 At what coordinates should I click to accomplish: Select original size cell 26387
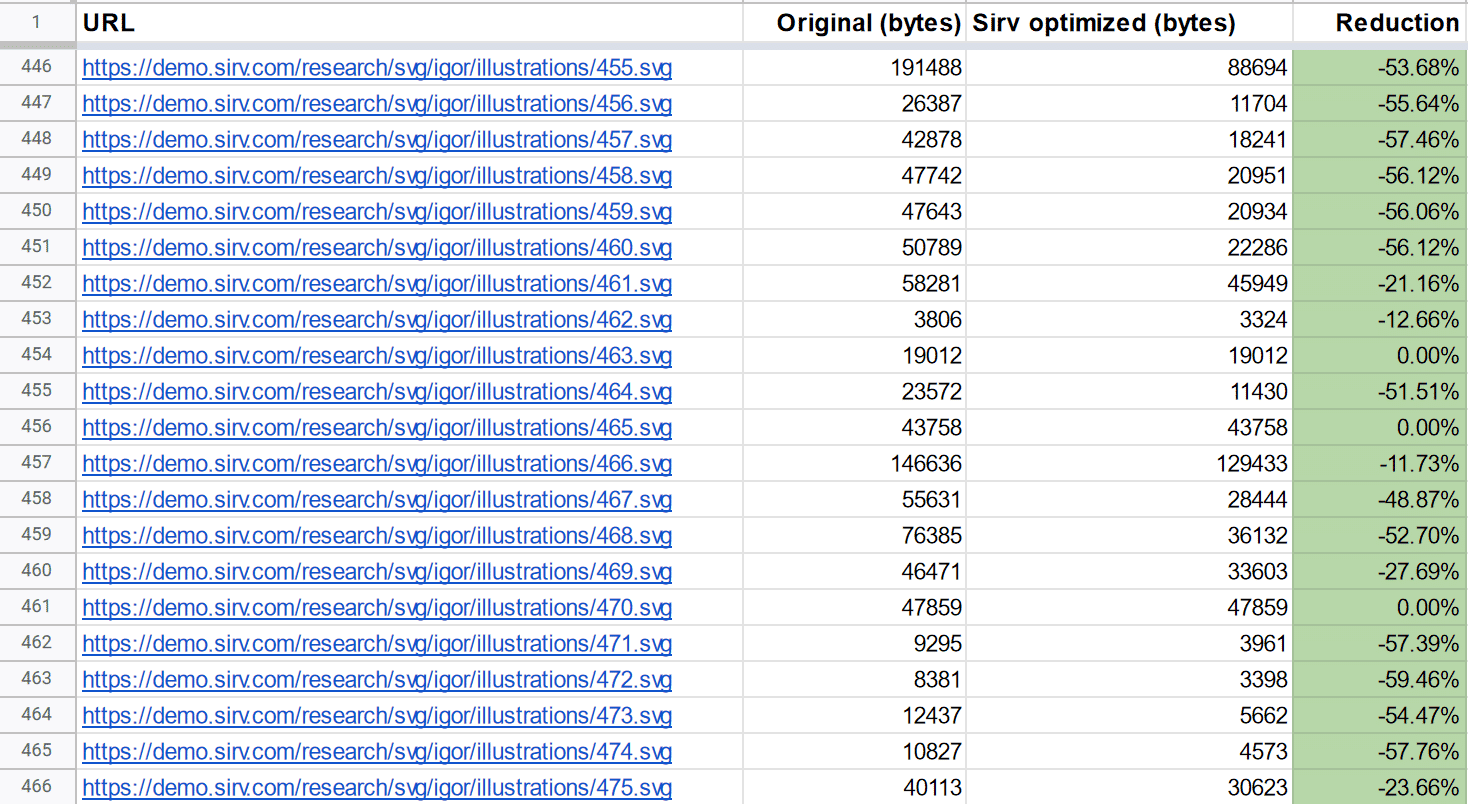tap(854, 104)
